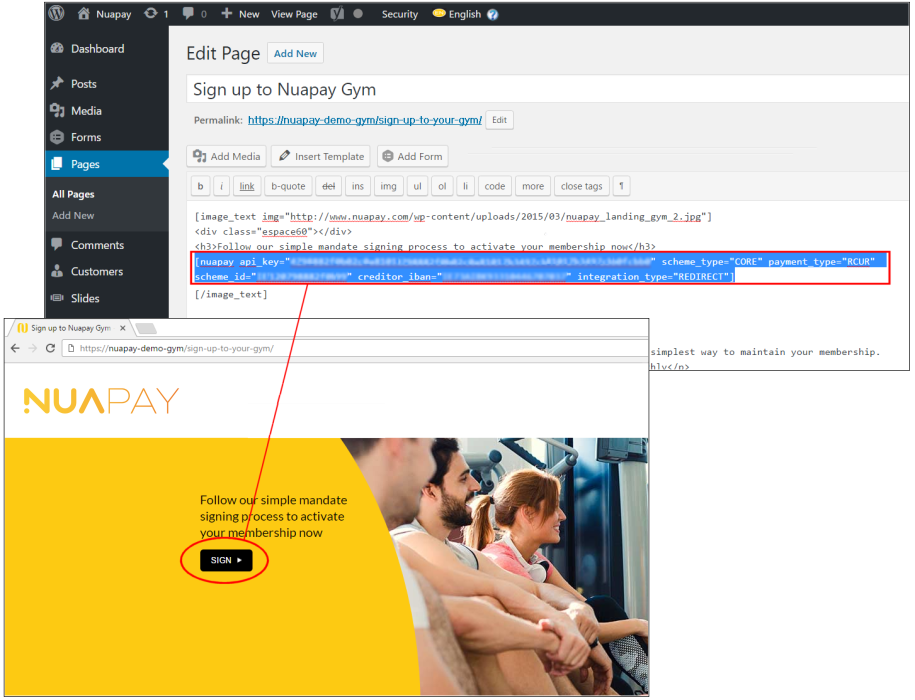Open the comments bubble icon in admin bar
The image size is (915, 700).
pyautogui.click(x=188, y=13)
